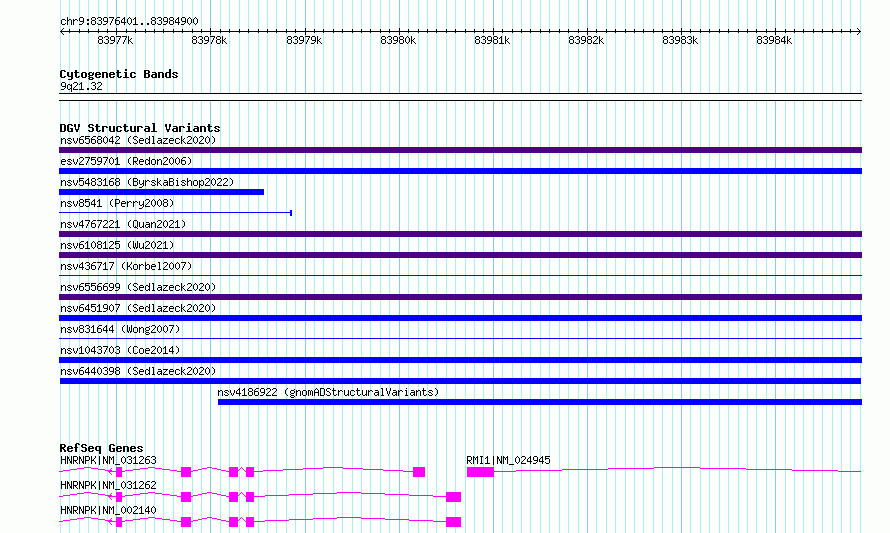890x533 pixels.
Task: Click the purple bar for nsv6108125
Action: coord(460,255)
